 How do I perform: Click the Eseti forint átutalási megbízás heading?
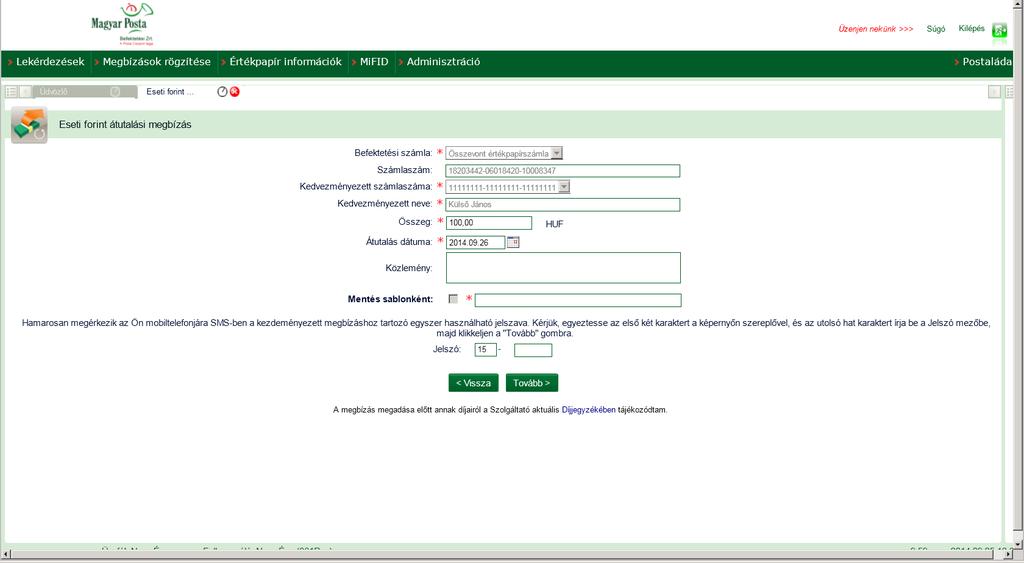click(125, 125)
